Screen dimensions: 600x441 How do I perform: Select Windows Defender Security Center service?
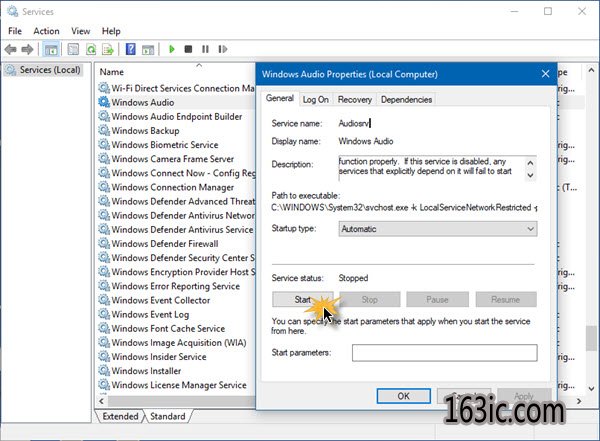pos(177,258)
